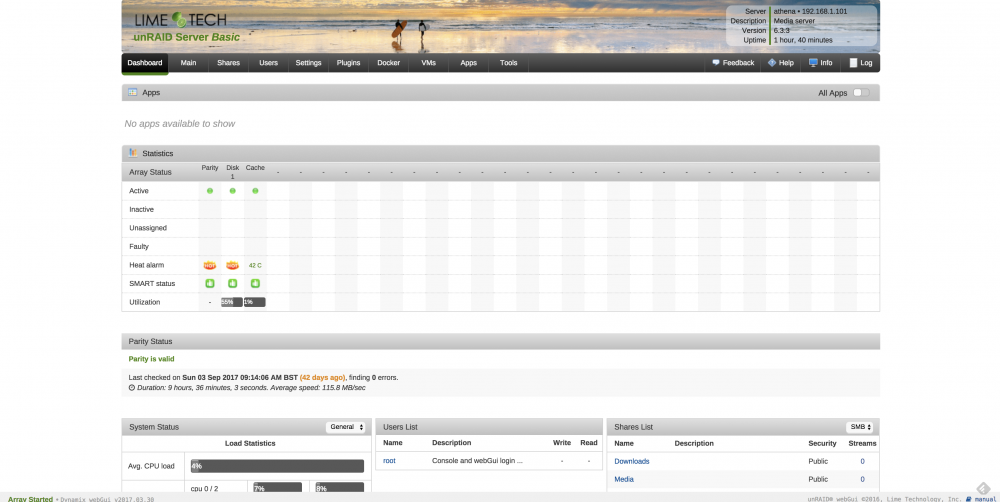Click the Load Statistics heading
Viewport: 1000px width, 502px height.
click(250, 443)
